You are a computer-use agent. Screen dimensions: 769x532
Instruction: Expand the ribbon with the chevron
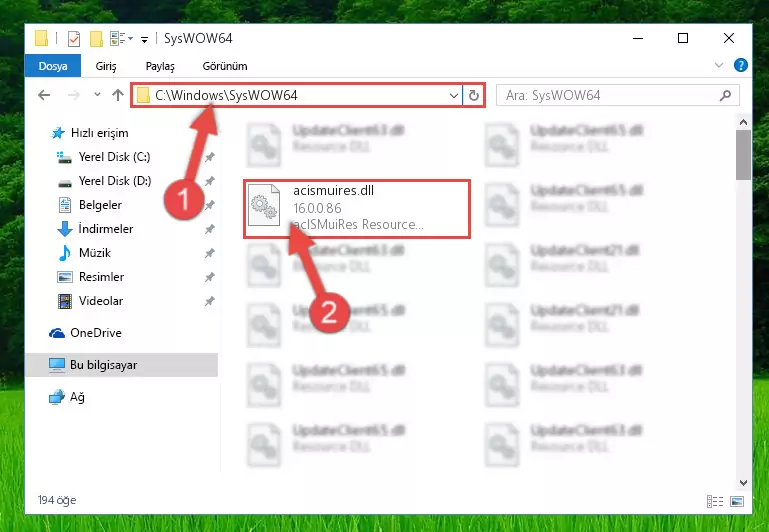click(719, 65)
